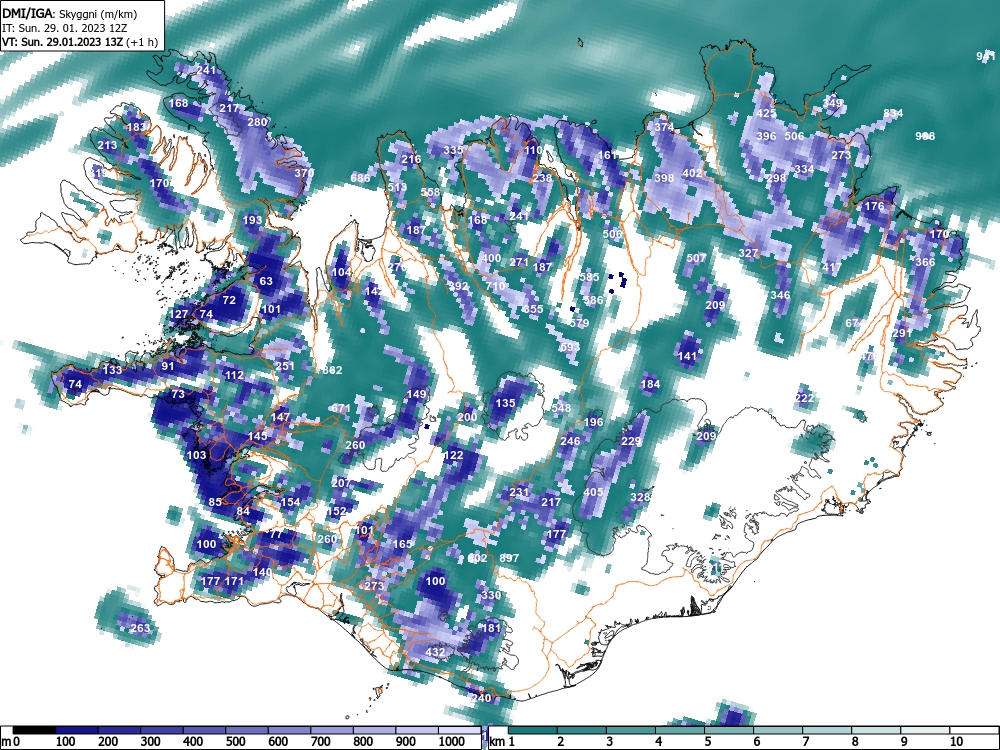Click the visibility value '213'
This screenshot has width=1000, height=750.
point(107,145)
